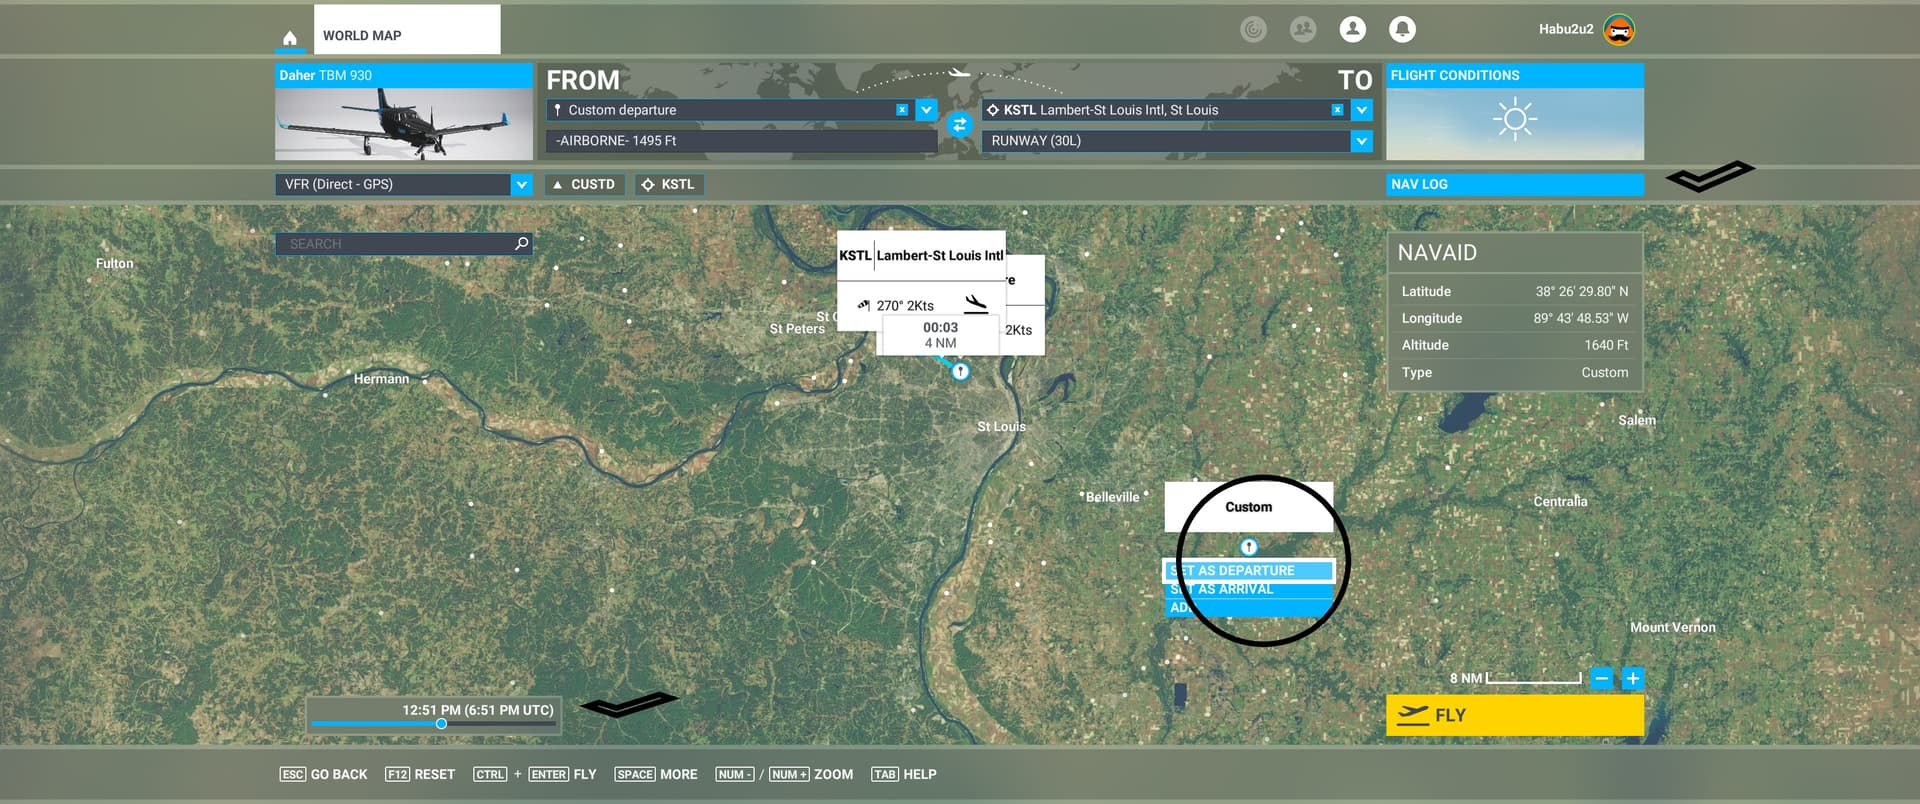Click the 12:51 PM time readout

coord(478,710)
